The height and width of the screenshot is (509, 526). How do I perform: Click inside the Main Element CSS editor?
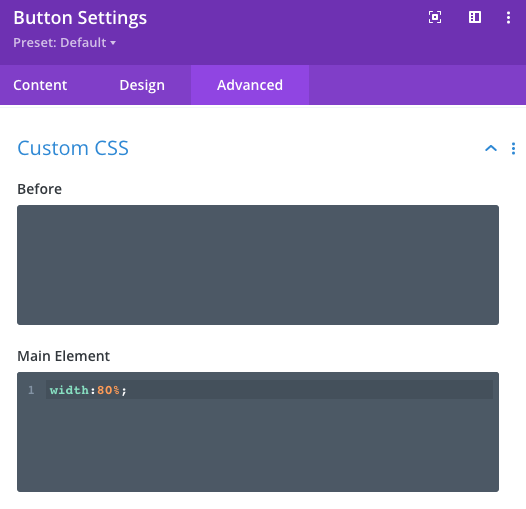(258, 432)
